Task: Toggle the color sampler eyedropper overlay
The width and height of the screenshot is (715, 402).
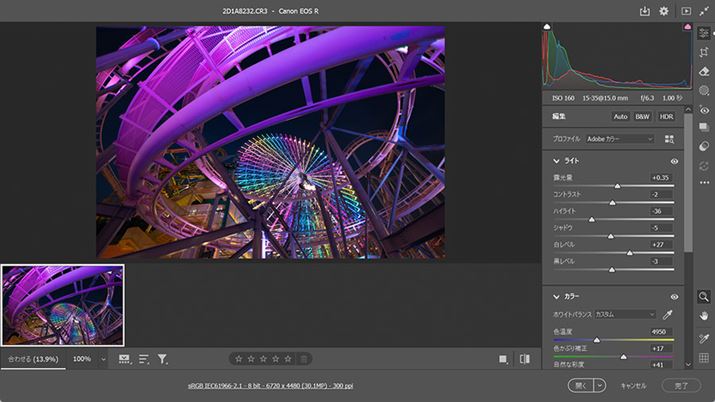Action: click(x=704, y=338)
